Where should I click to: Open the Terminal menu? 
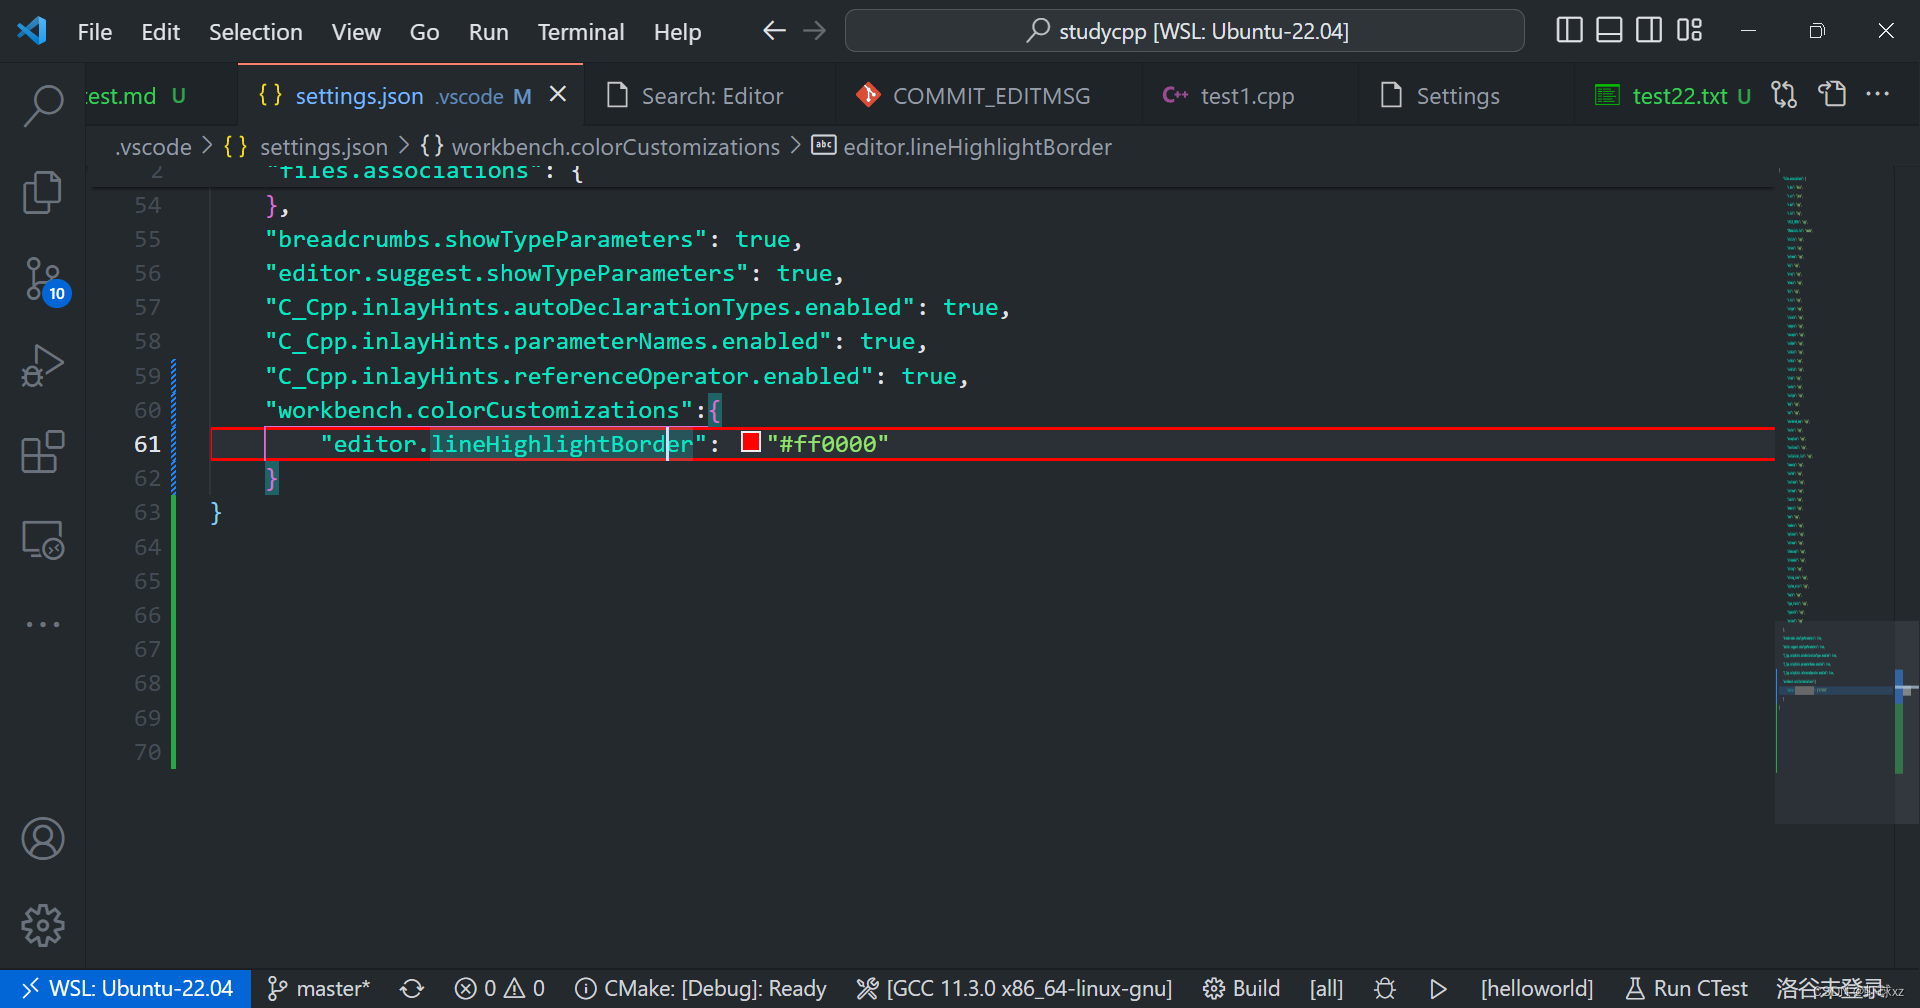coord(581,32)
